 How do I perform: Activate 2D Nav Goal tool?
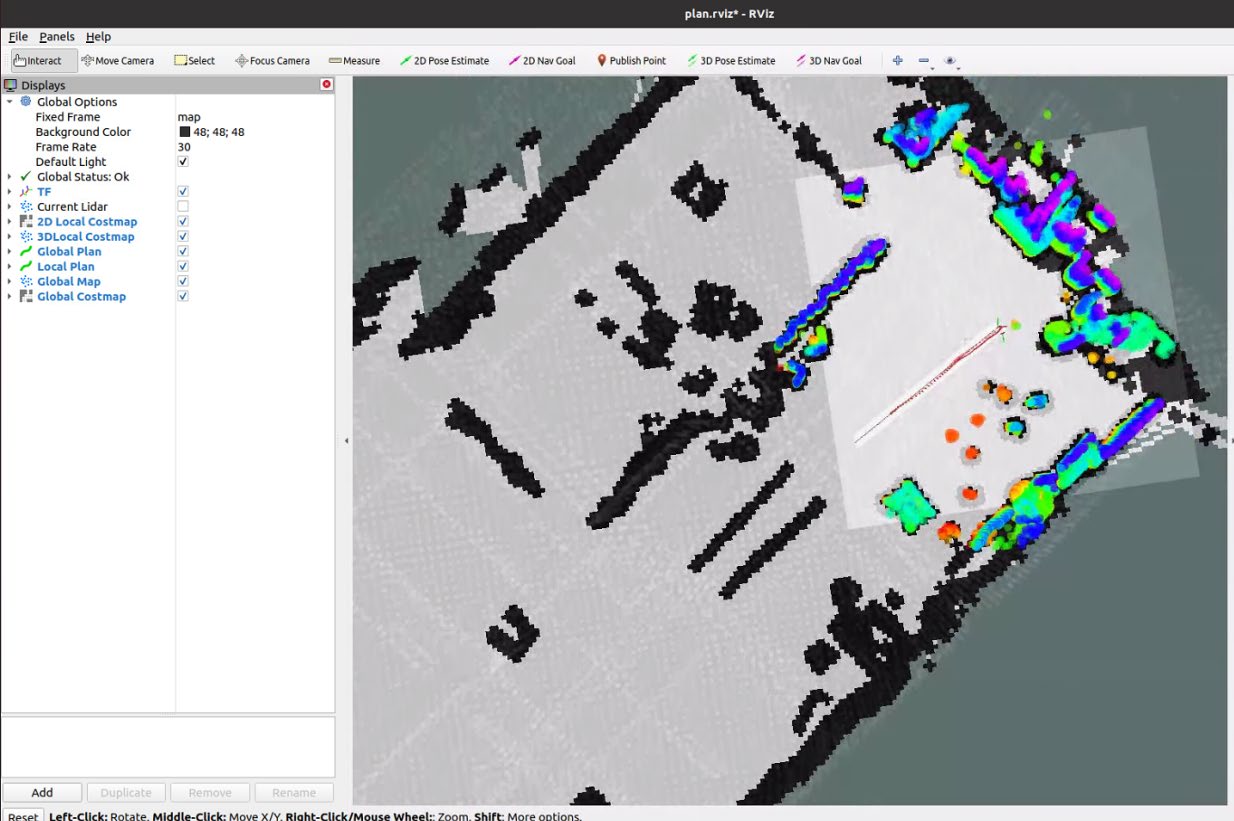[x=542, y=60]
